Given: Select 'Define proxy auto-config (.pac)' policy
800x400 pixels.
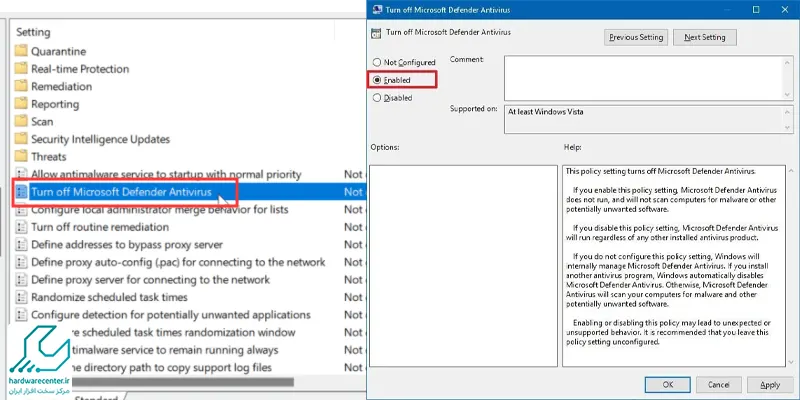Looking at the screenshot, I should coord(178,262).
